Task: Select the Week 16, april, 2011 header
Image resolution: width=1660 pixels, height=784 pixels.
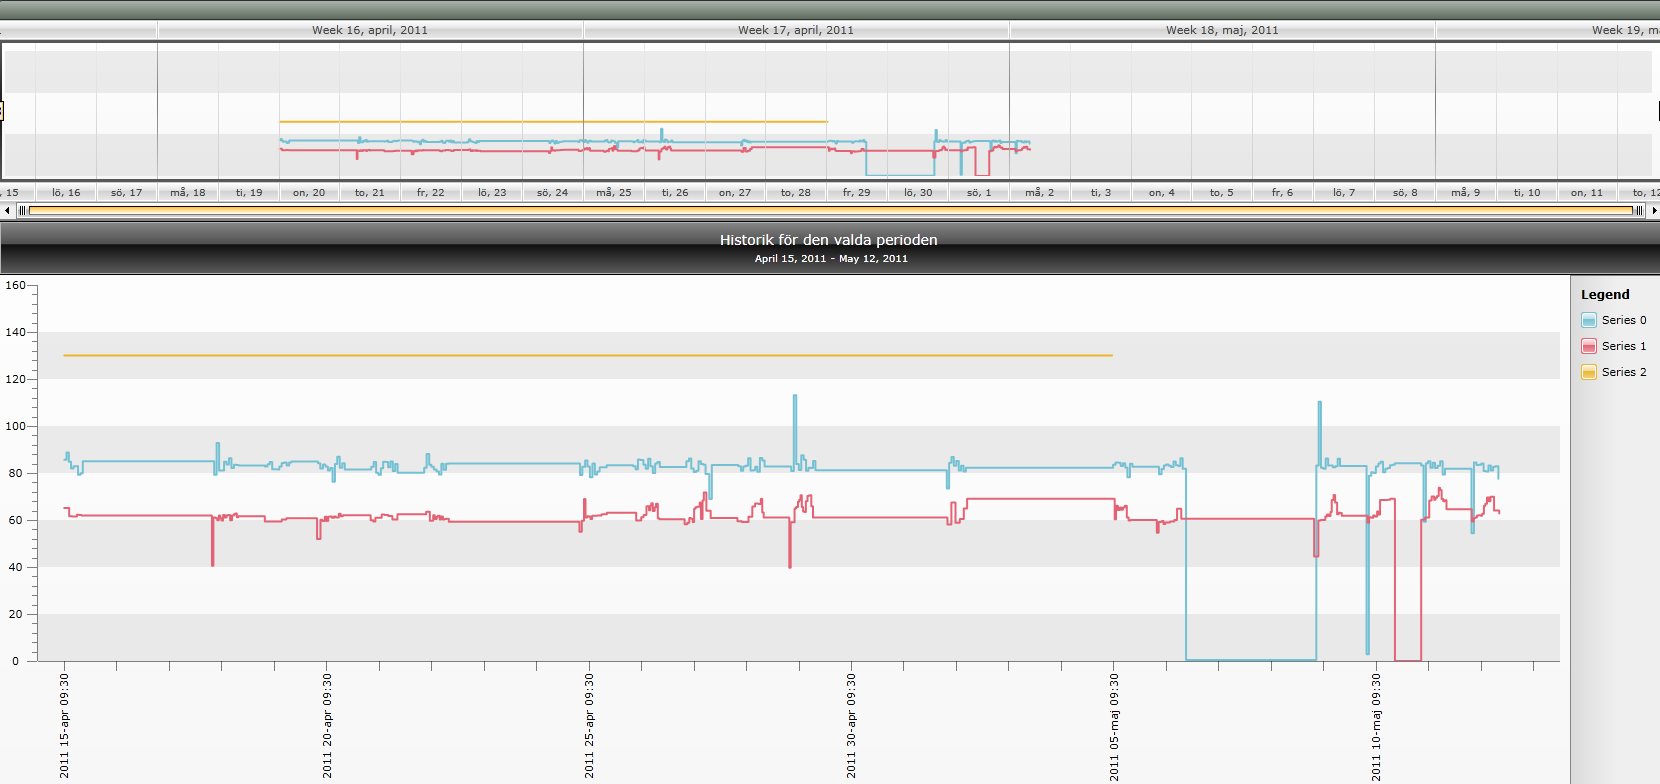Action: click(370, 30)
